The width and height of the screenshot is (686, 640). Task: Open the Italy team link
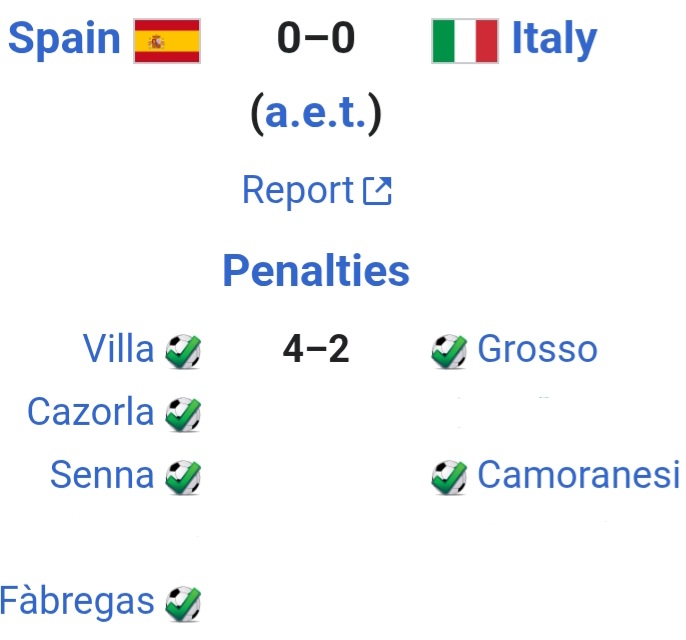[554, 39]
